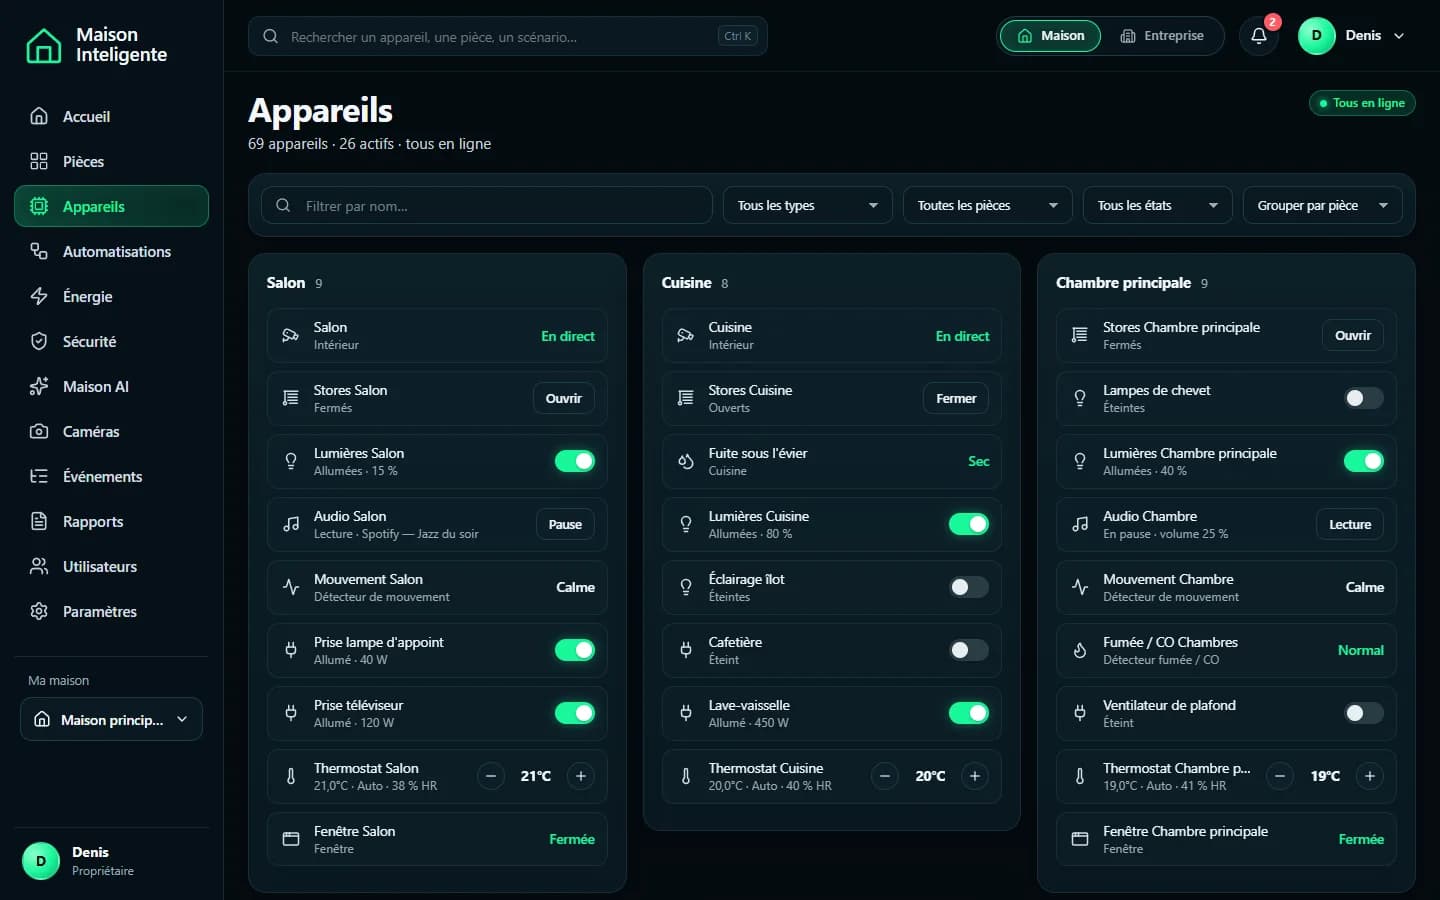The image size is (1440, 900).
Task: Open the notifications bell
Action: click(x=1259, y=36)
